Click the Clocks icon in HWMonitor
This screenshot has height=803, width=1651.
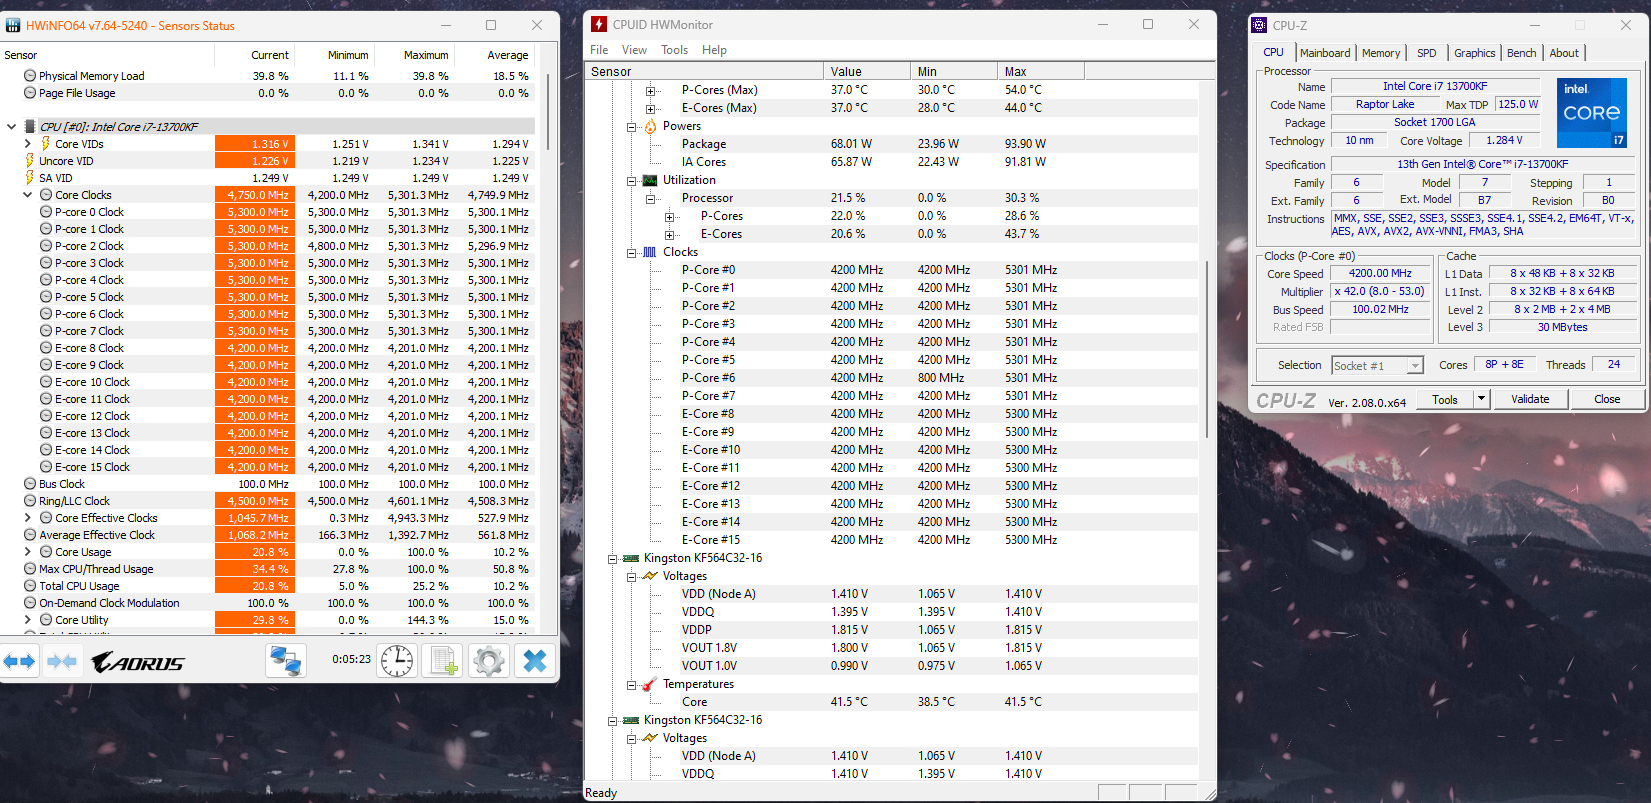[650, 252]
